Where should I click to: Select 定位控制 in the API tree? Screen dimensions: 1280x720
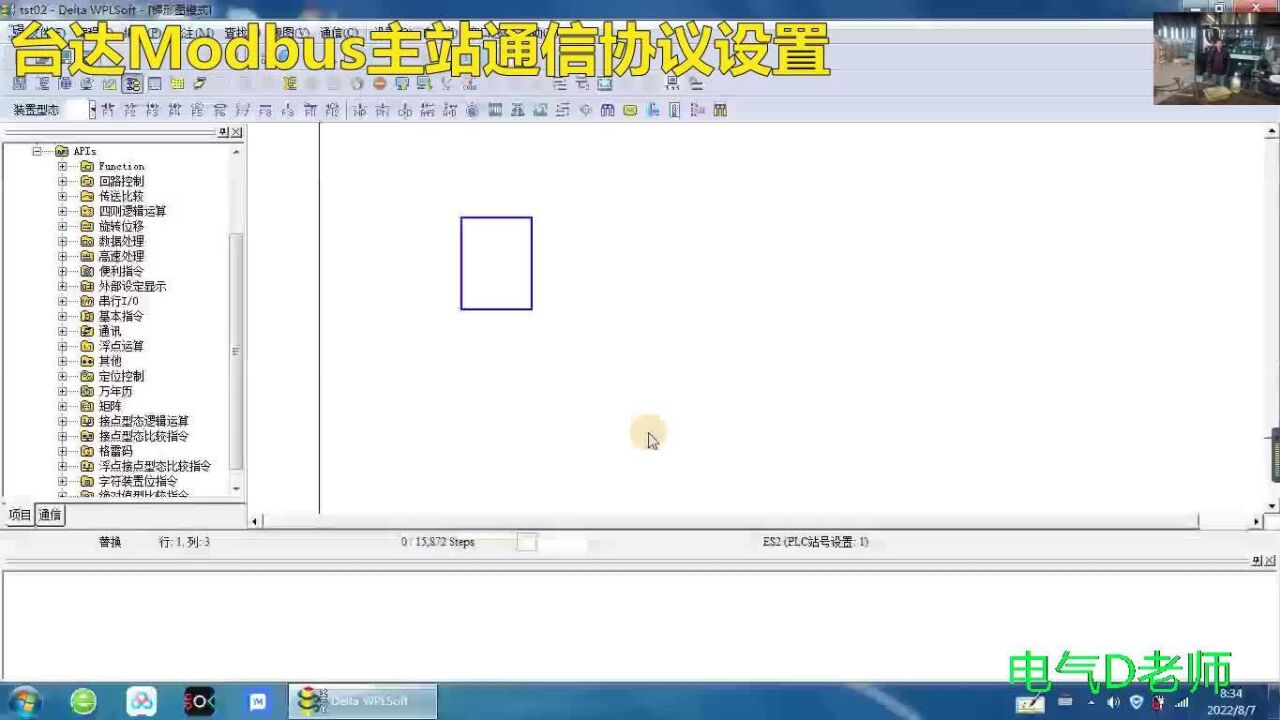121,376
